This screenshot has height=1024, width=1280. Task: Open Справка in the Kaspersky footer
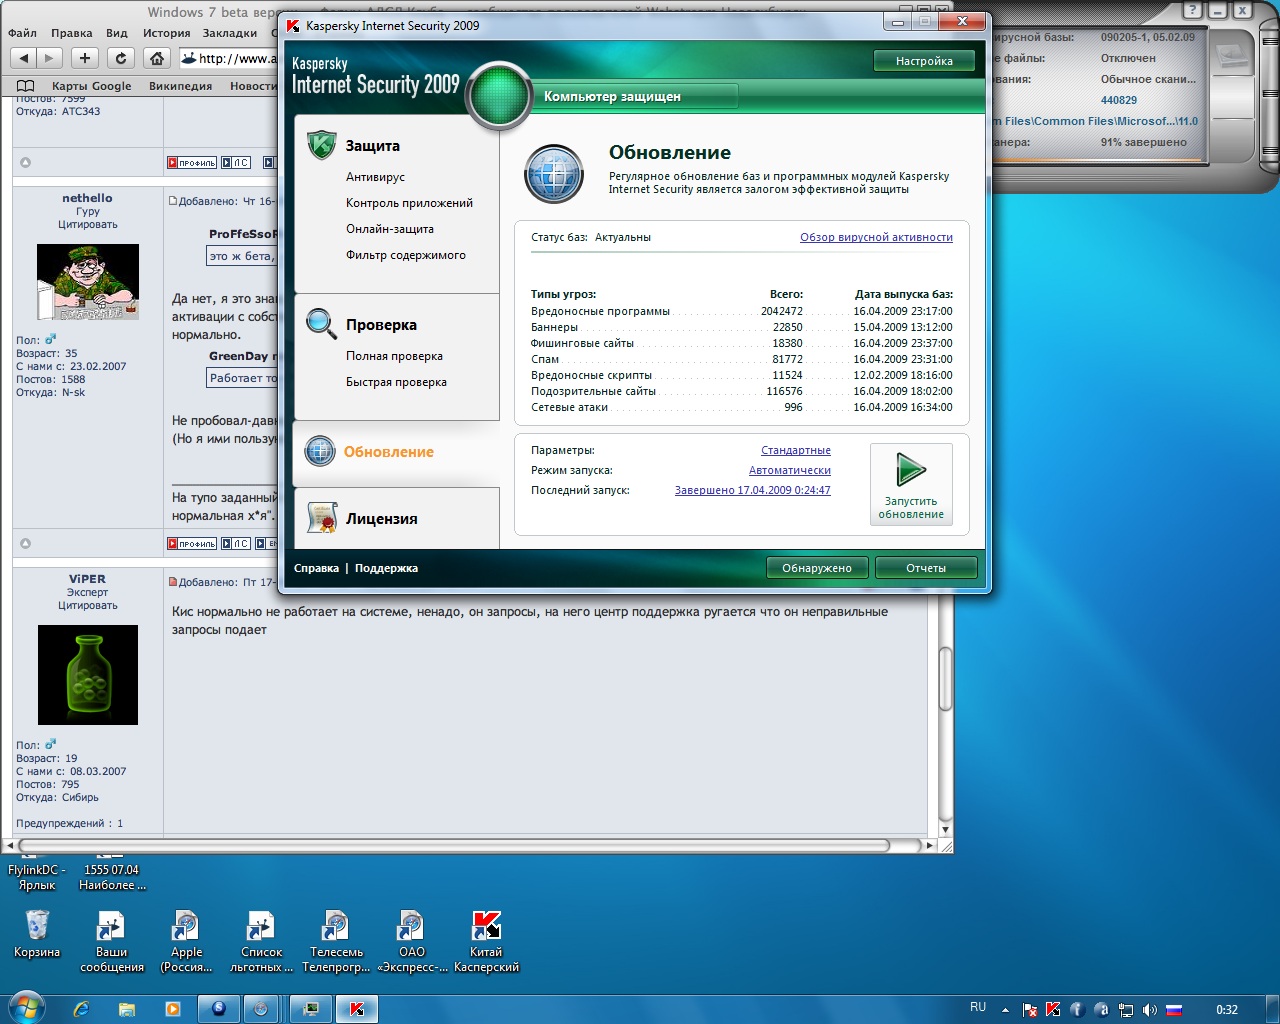tap(316, 568)
